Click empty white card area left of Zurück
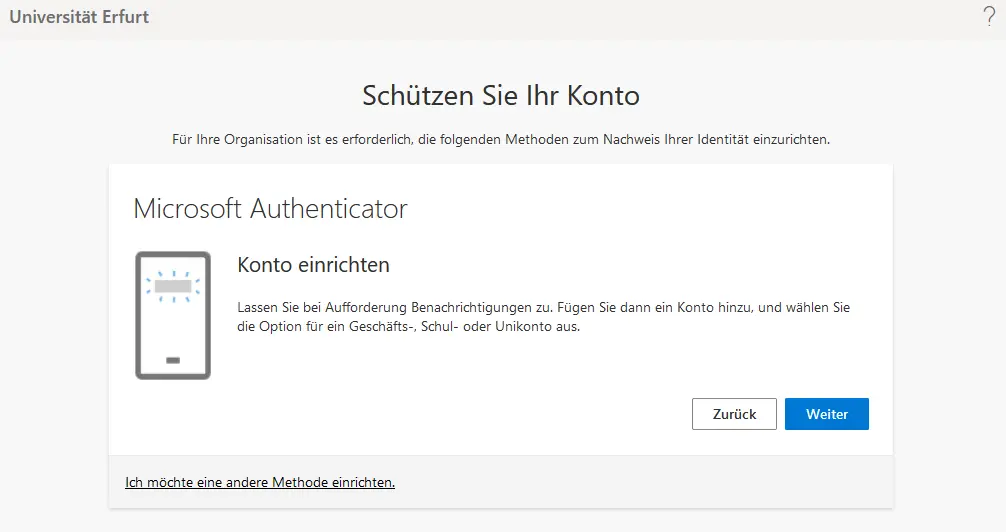The image size is (1006, 532). point(450,414)
